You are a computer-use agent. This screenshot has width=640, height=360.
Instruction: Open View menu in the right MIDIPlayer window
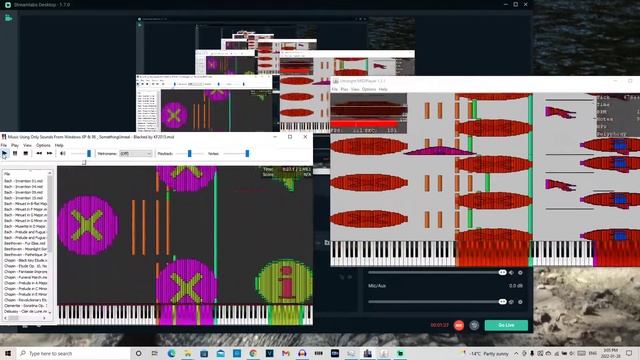[x=355, y=89]
